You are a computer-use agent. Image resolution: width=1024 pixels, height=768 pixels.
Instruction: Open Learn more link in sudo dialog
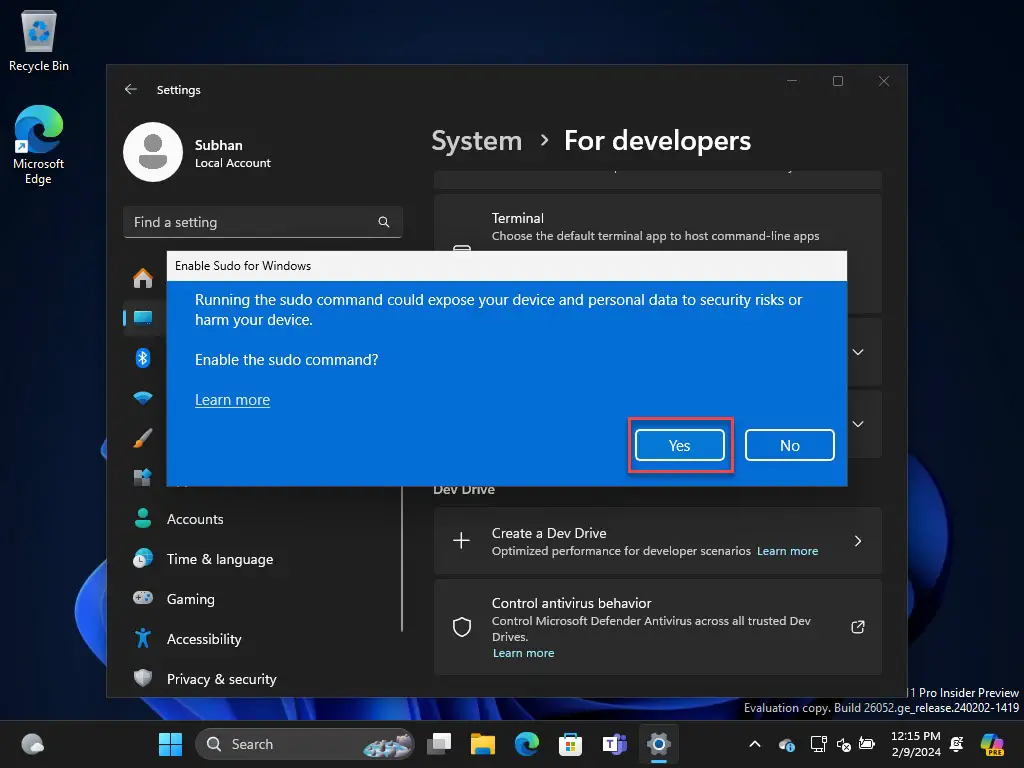(x=232, y=400)
